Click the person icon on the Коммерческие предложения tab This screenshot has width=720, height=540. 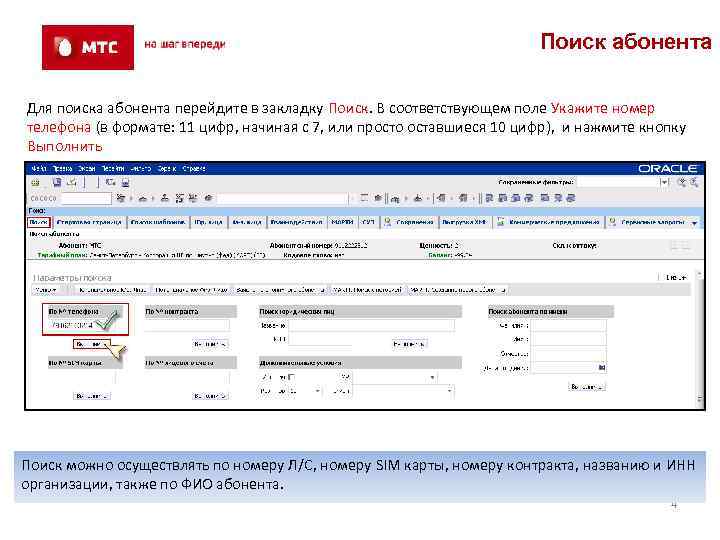tap(501, 222)
